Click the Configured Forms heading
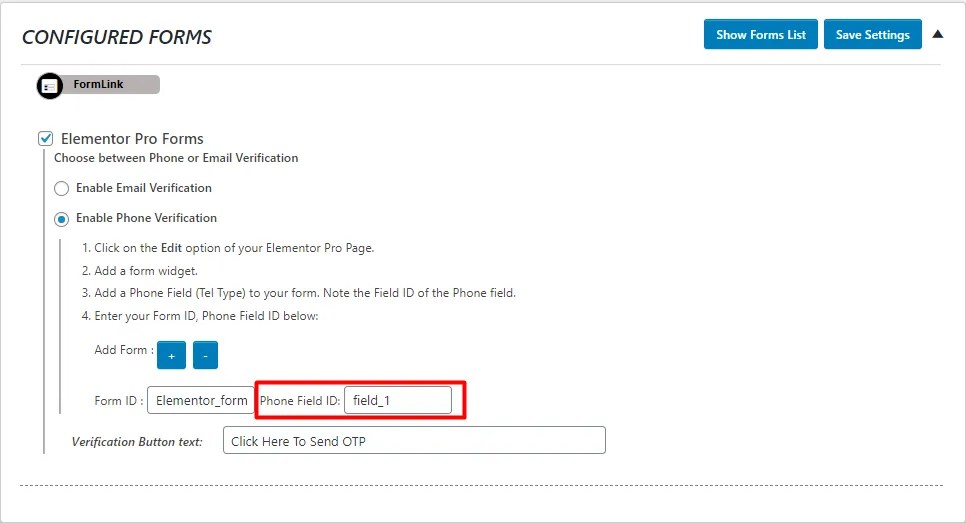Image resolution: width=966 pixels, height=523 pixels. point(117,37)
